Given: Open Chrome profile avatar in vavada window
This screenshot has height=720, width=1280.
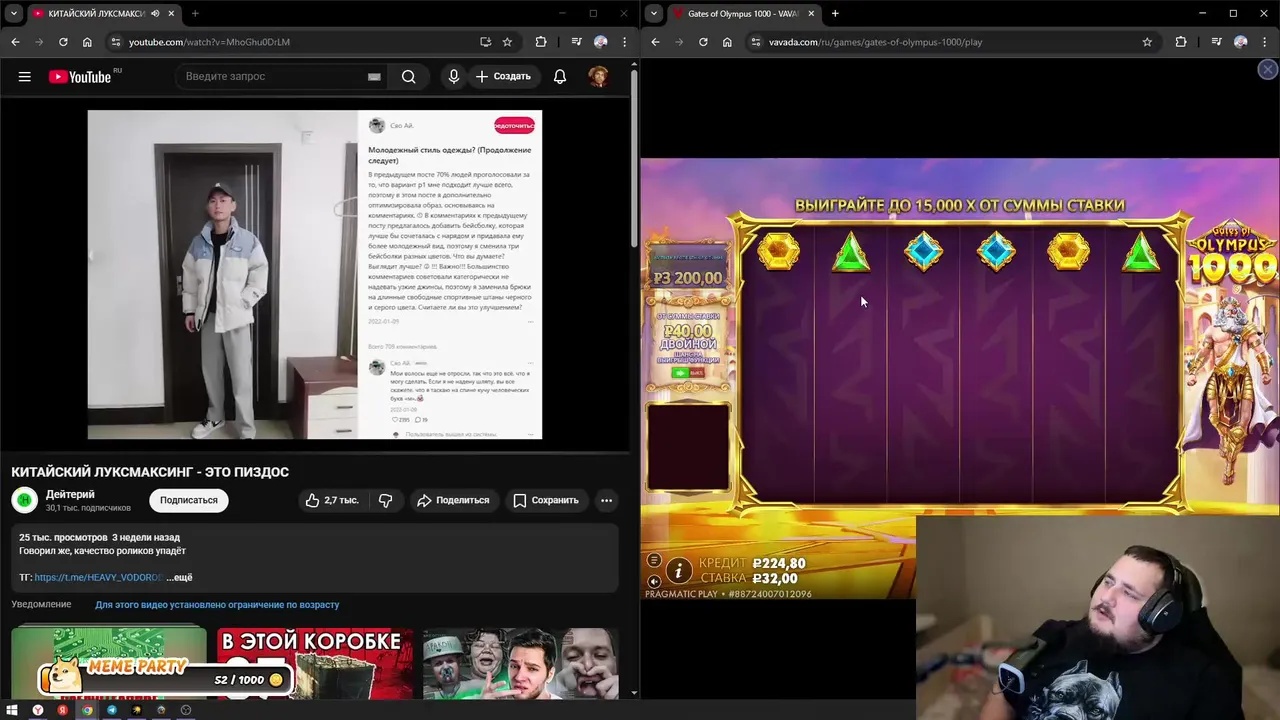Looking at the screenshot, I should (1241, 42).
